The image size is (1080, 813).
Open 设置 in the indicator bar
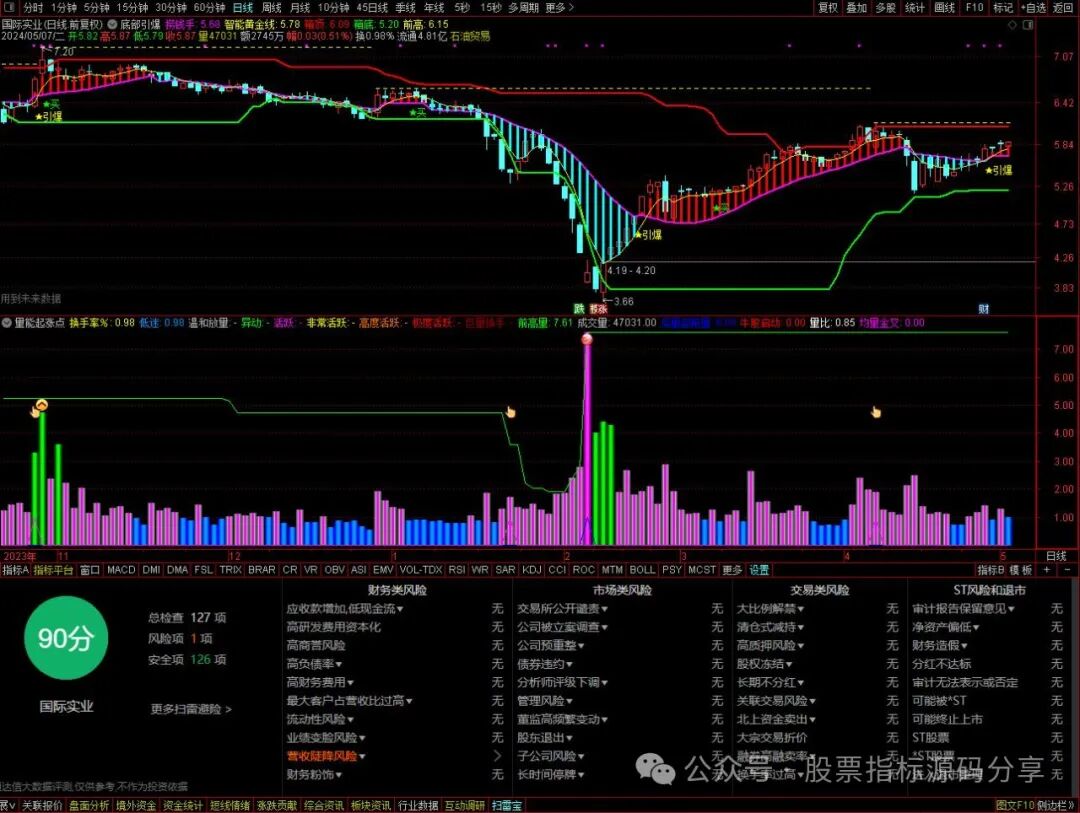coord(759,570)
